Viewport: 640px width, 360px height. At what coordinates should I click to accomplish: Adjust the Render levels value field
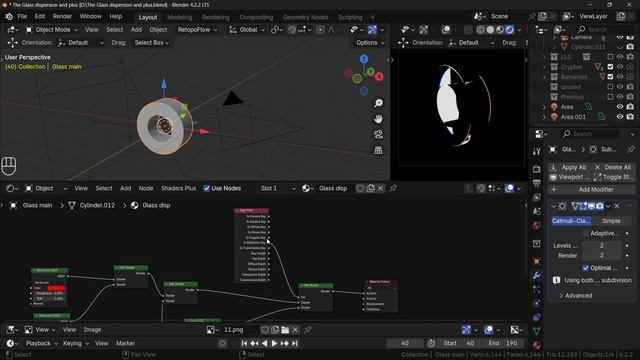point(602,256)
